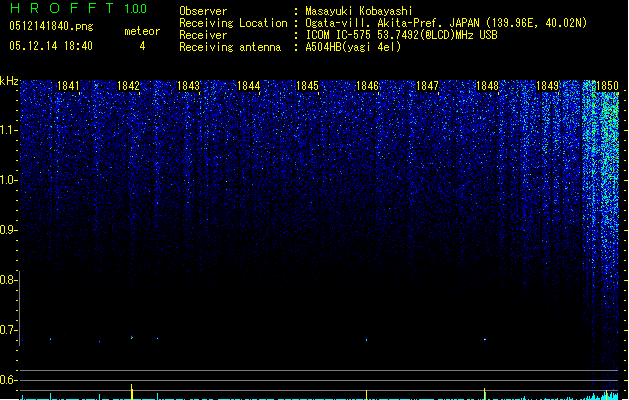The height and width of the screenshot is (400, 629).
Task: Click the meteor echo dot near 1848
Action: tap(485, 339)
